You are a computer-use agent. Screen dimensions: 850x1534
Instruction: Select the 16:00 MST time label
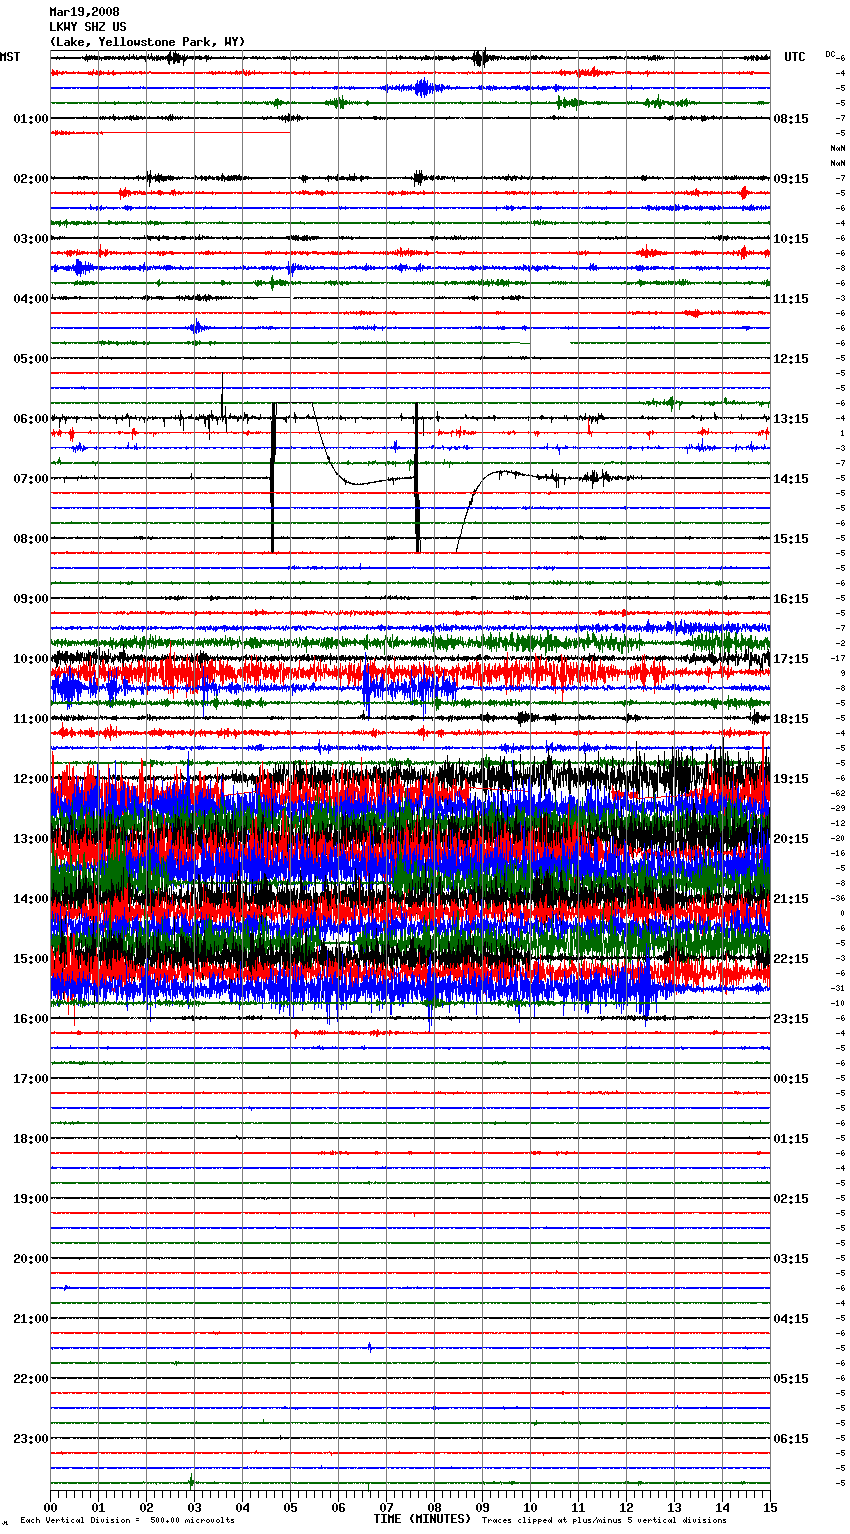30,1019
